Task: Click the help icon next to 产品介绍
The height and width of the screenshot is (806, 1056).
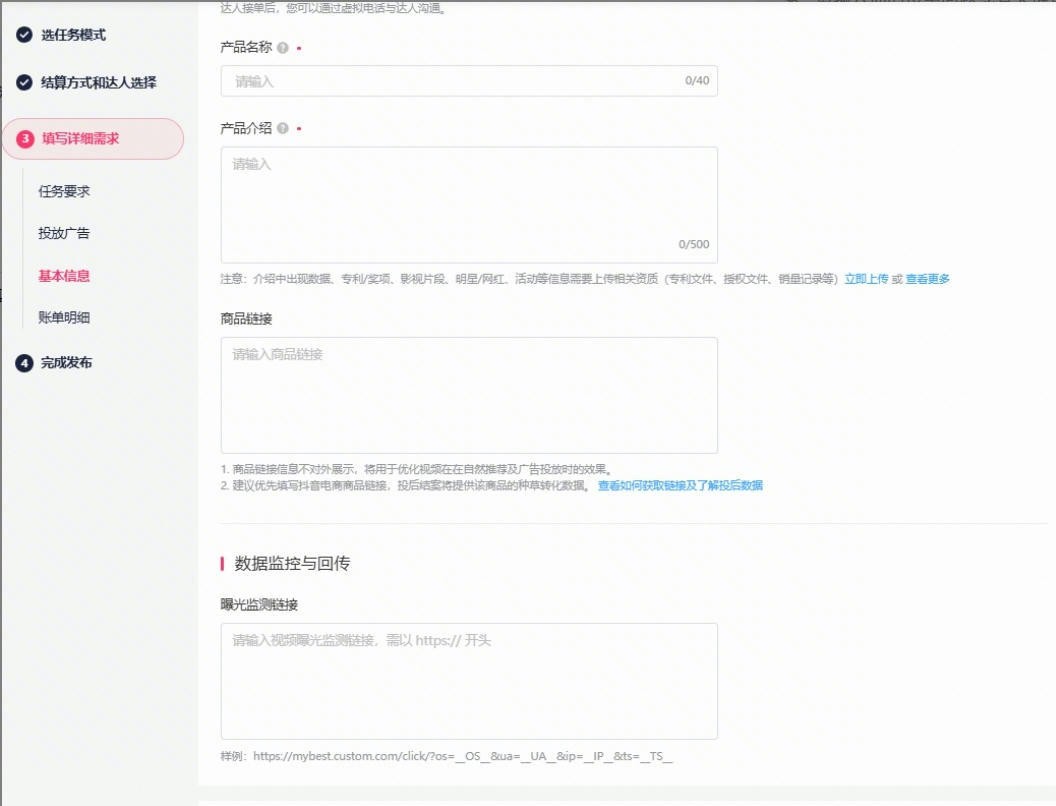Action: tap(283, 129)
